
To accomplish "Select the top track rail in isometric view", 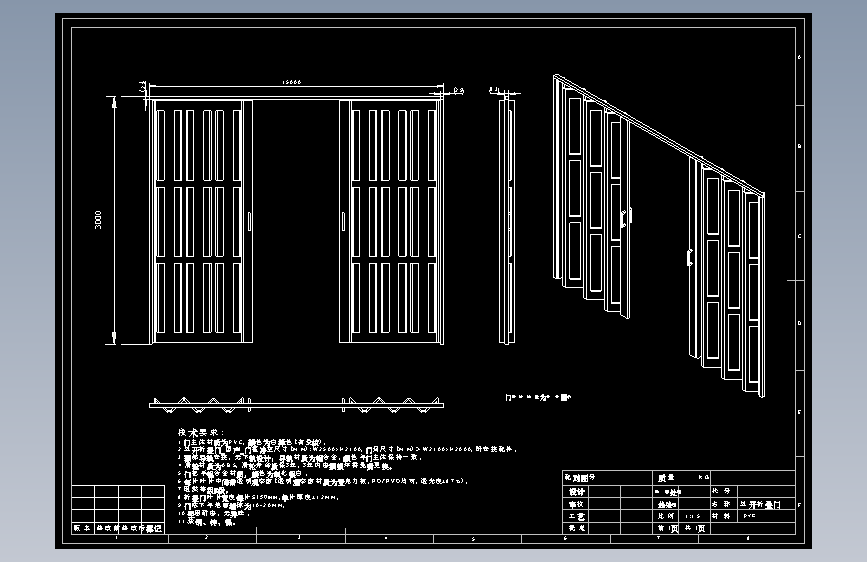I will [659, 134].
